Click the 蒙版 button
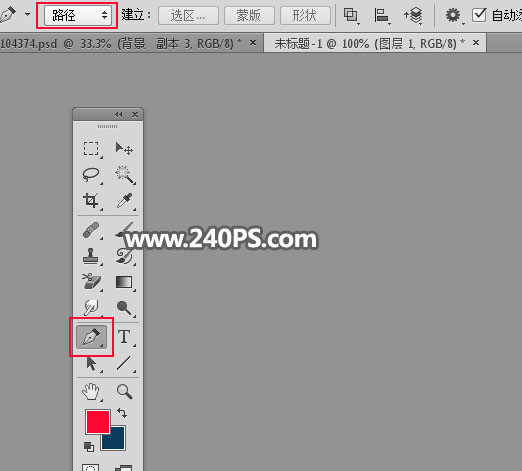This screenshot has height=471, width=522. point(249,15)
